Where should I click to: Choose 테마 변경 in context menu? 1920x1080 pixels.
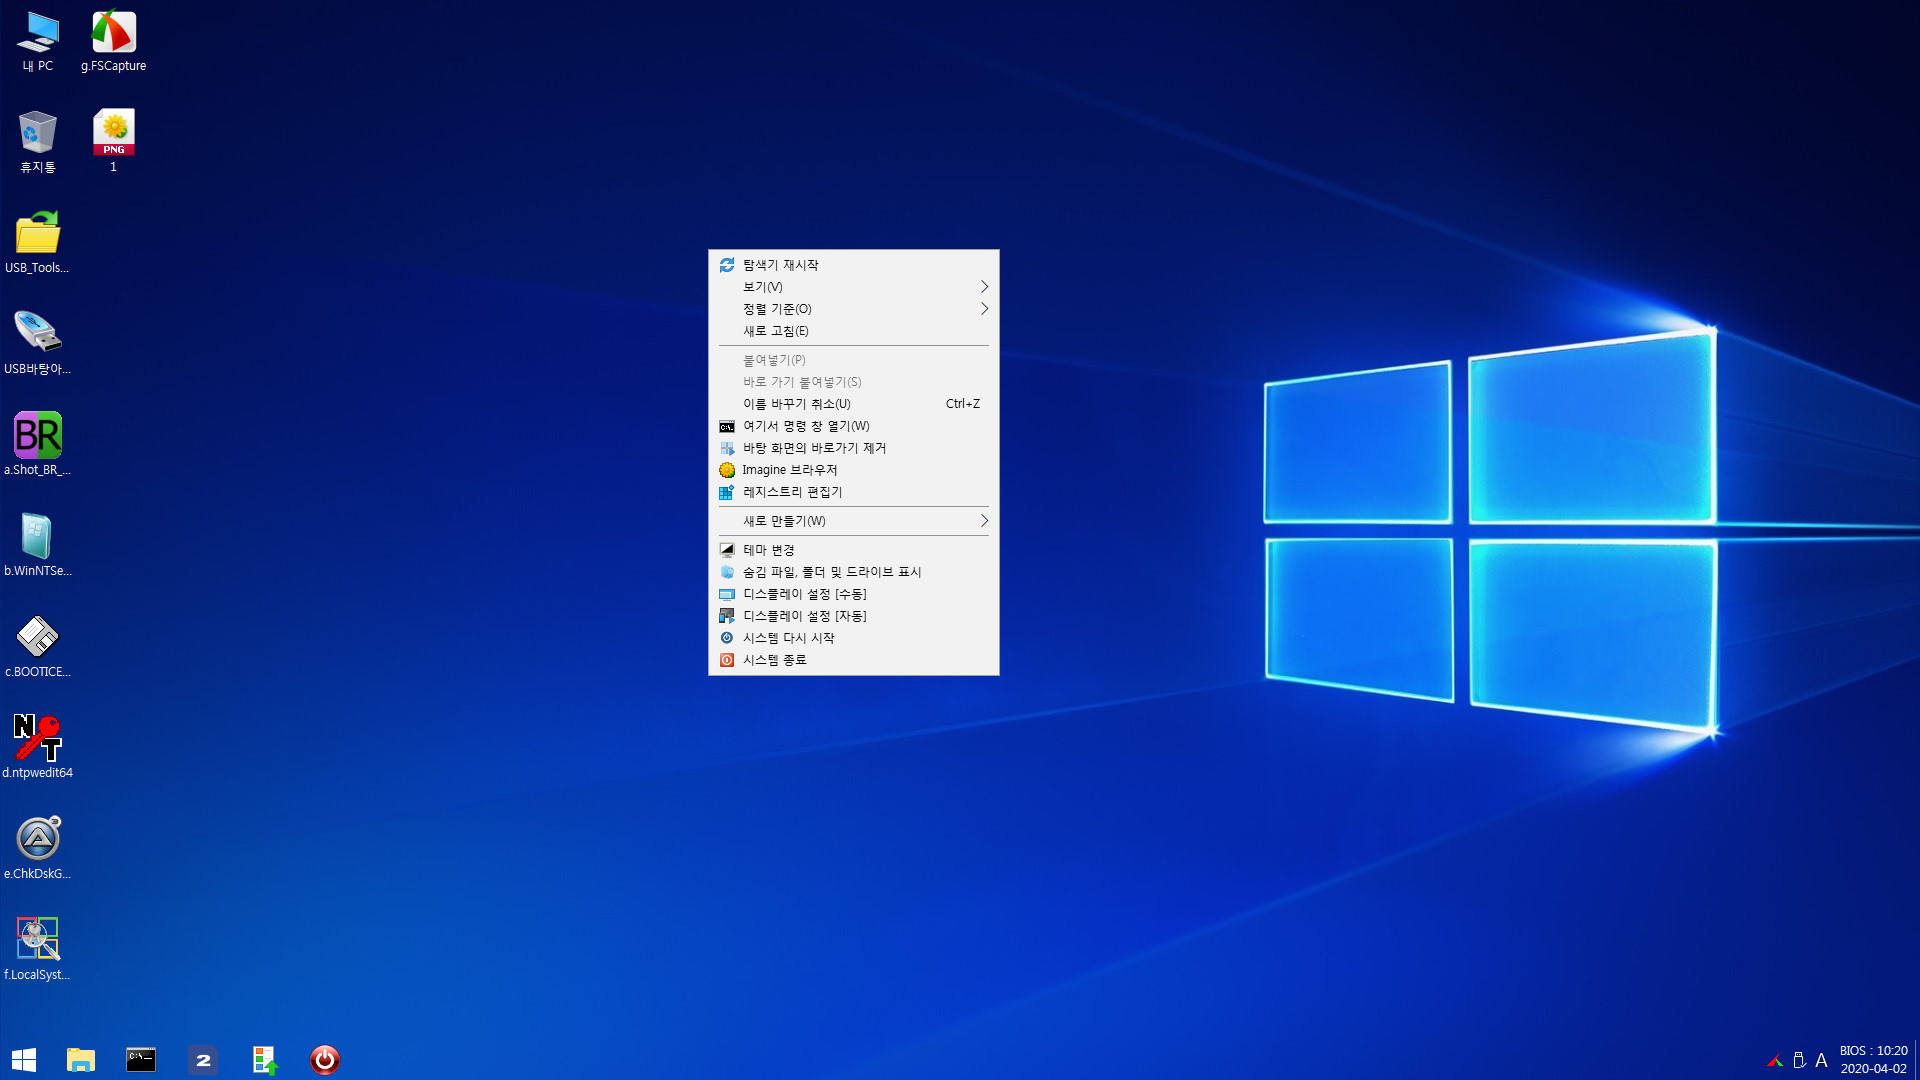click(854, 550)
